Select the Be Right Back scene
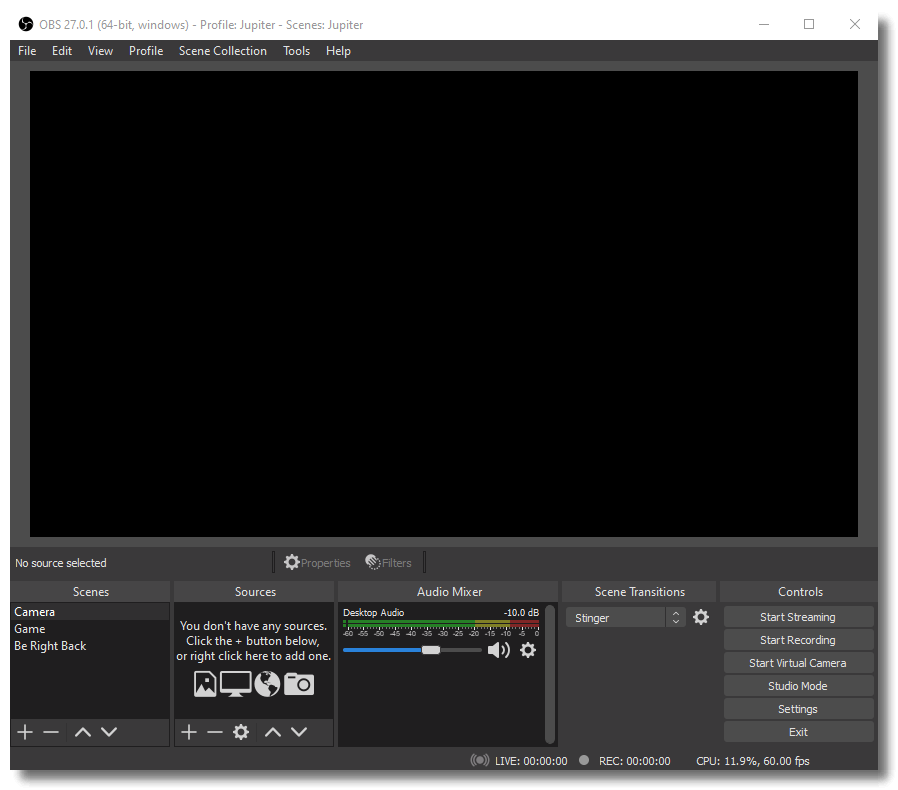 90,646
